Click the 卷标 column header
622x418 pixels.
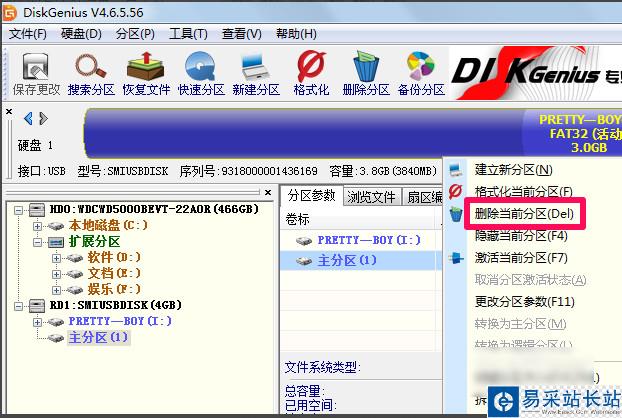coord(361,219)
